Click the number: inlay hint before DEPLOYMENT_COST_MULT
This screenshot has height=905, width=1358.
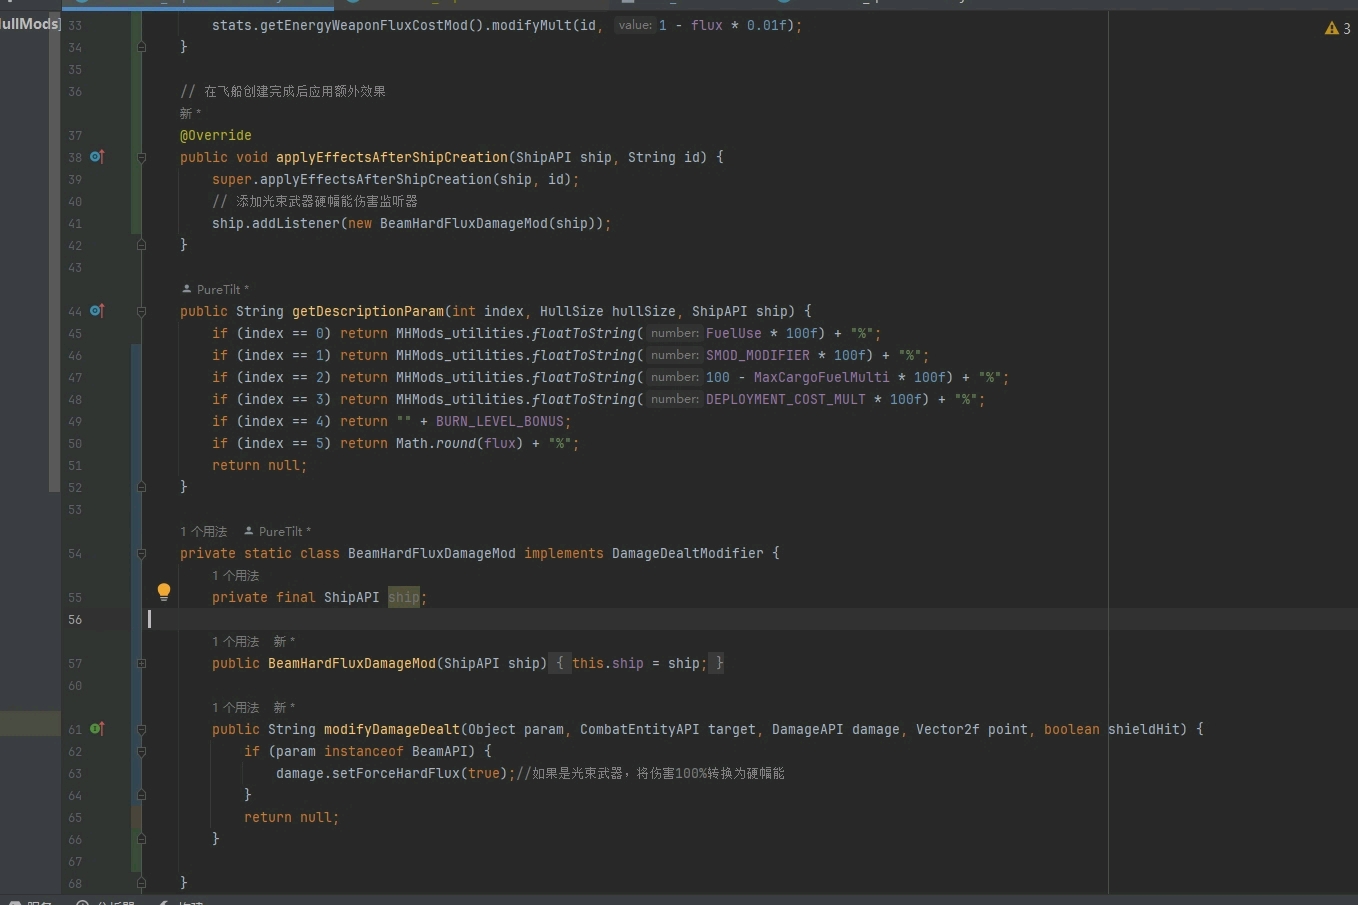675,399
